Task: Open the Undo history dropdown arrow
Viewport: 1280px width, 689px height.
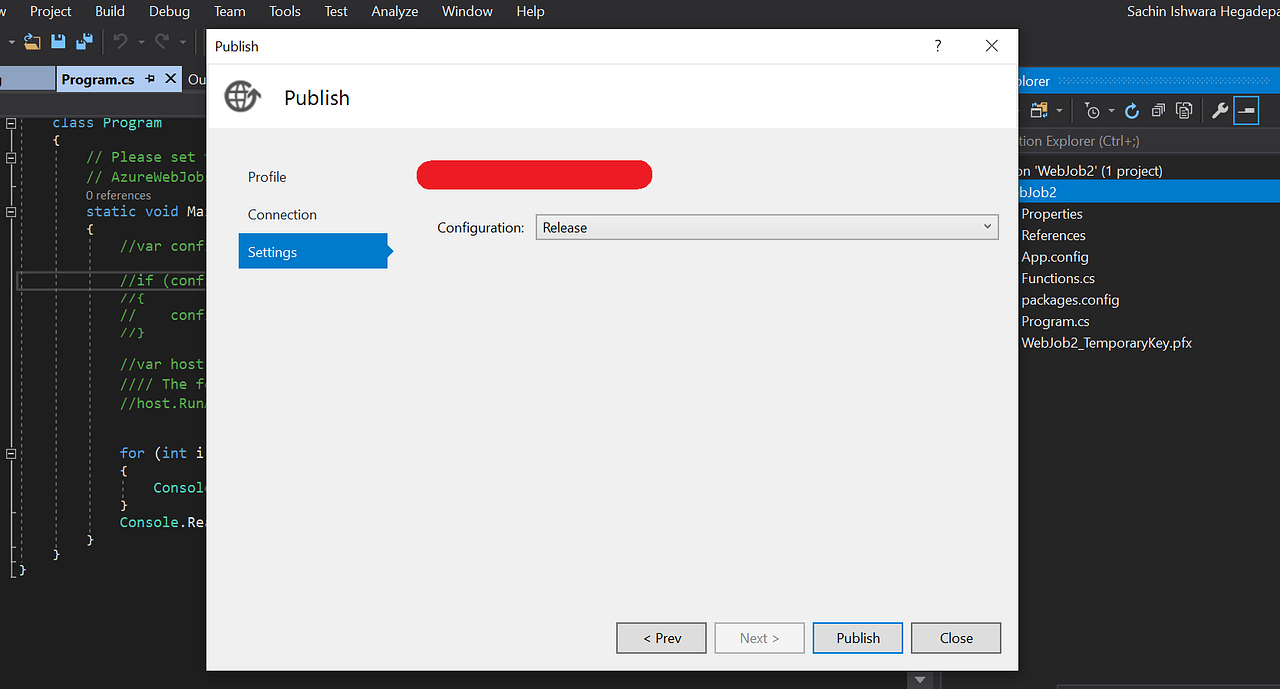Action: point(141,42)
